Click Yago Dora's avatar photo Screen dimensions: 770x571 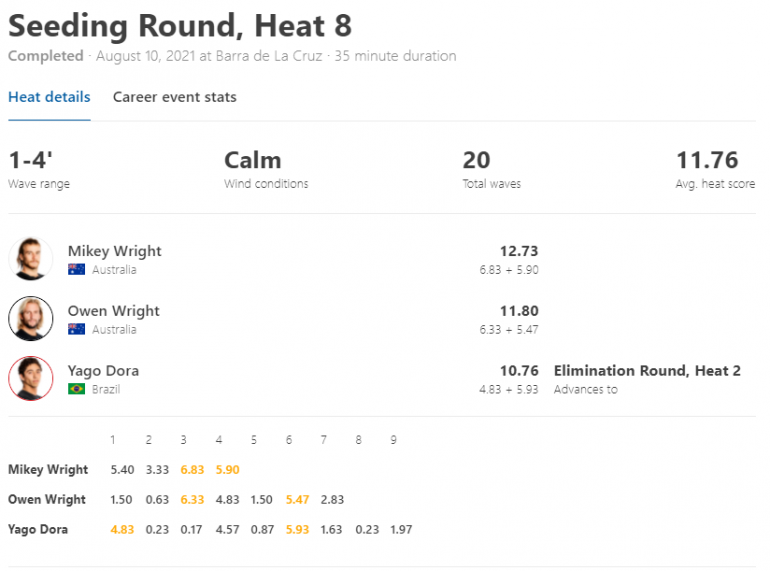30,379
